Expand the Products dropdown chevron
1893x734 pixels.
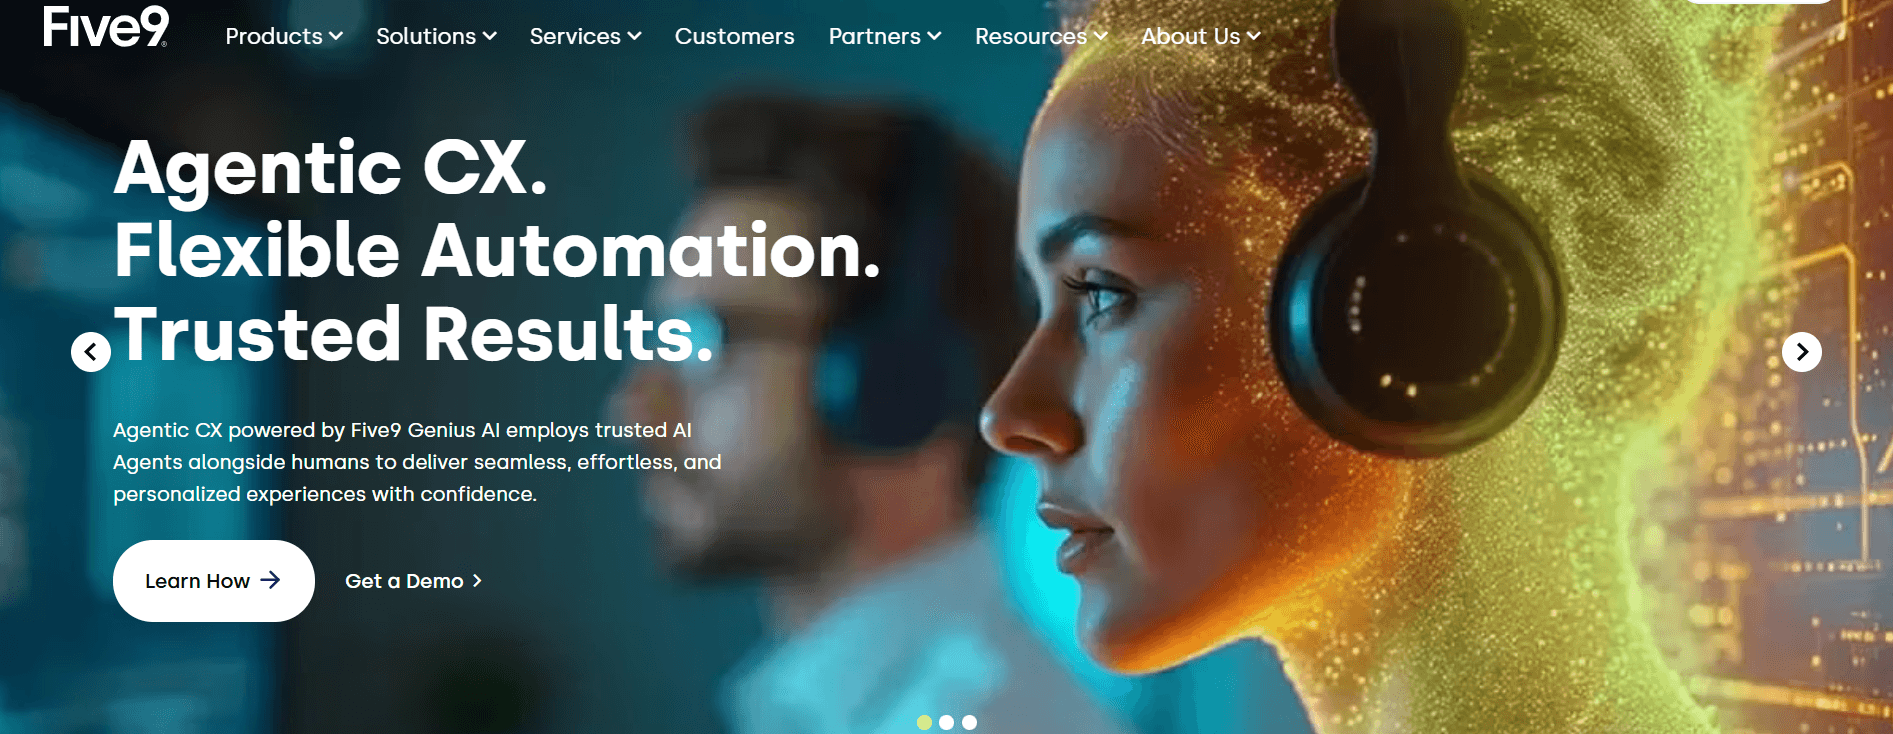pyautogui.click(x=336, y=37)
